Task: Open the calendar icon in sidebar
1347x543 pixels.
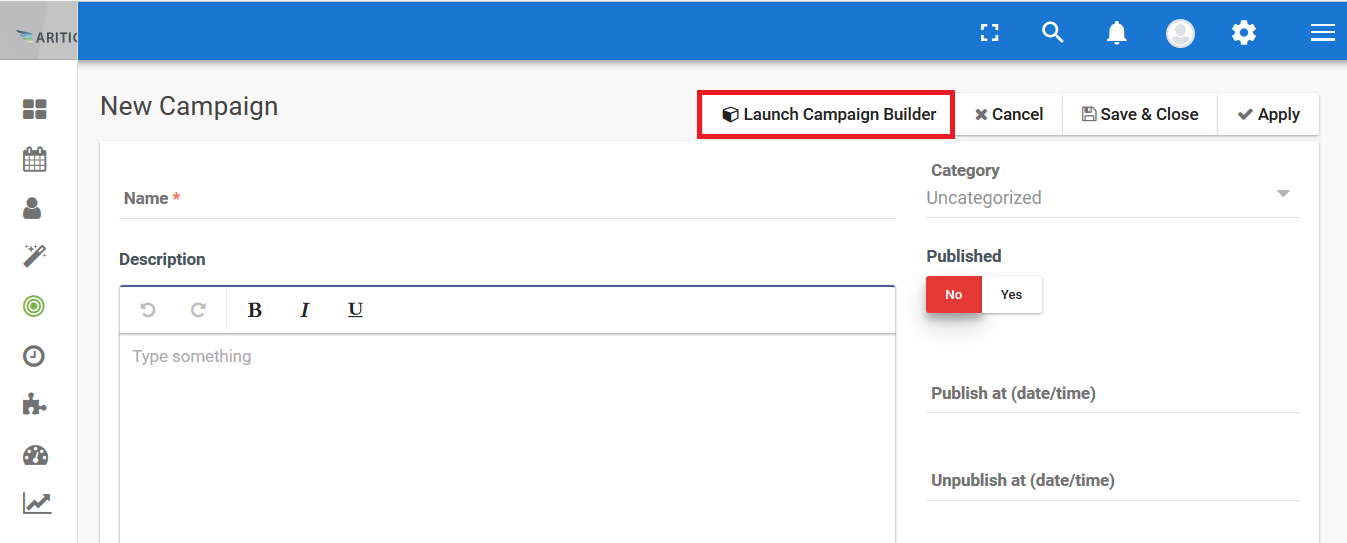Action: click(x=35, y=159)
